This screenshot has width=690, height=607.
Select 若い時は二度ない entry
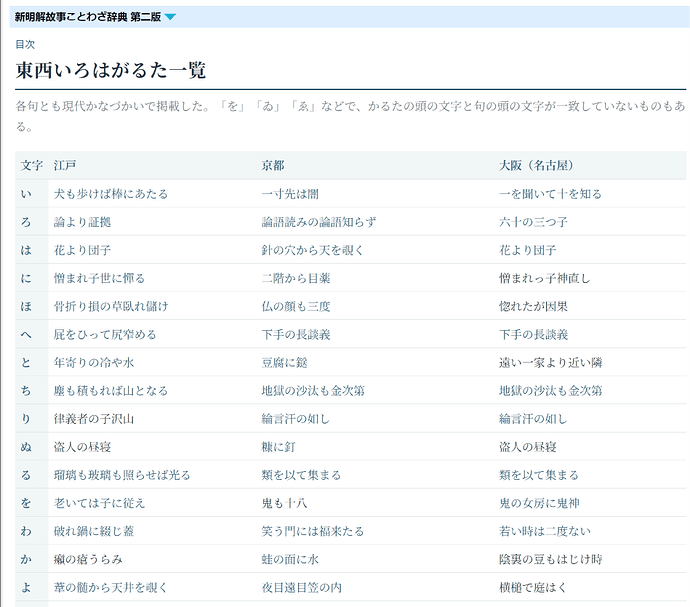pyautogui.click(x=545, y=532)
